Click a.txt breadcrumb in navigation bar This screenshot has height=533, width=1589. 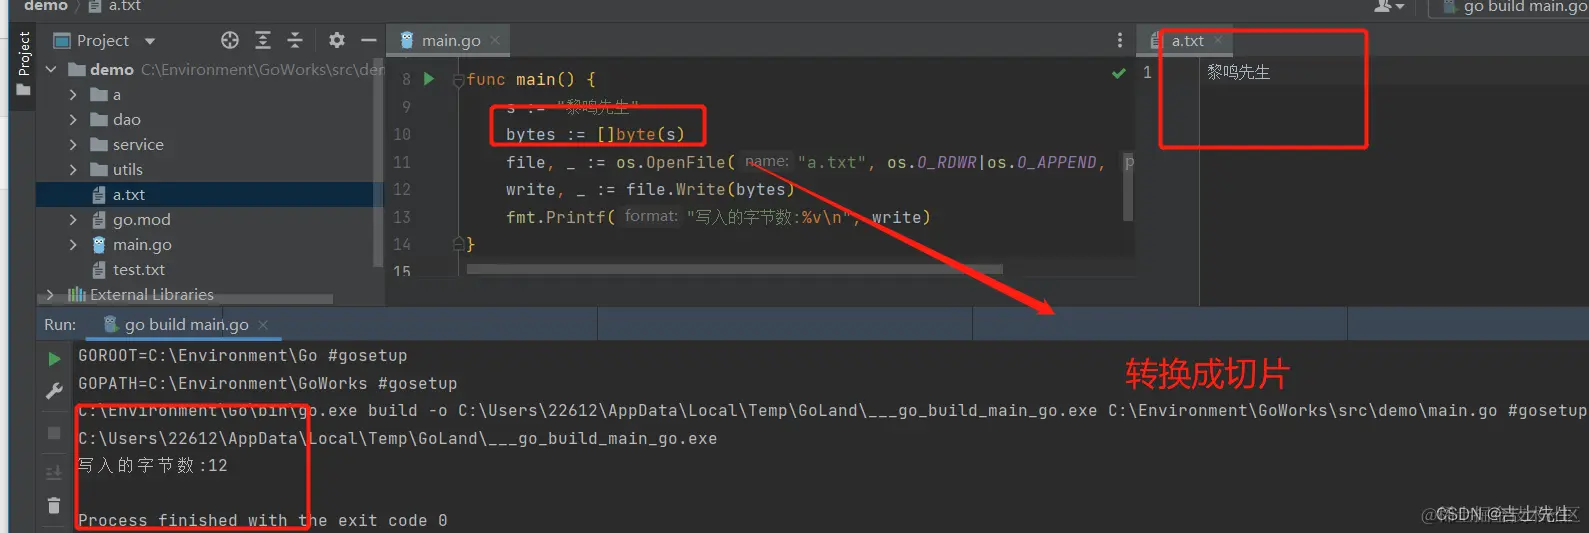coord(115,6)
